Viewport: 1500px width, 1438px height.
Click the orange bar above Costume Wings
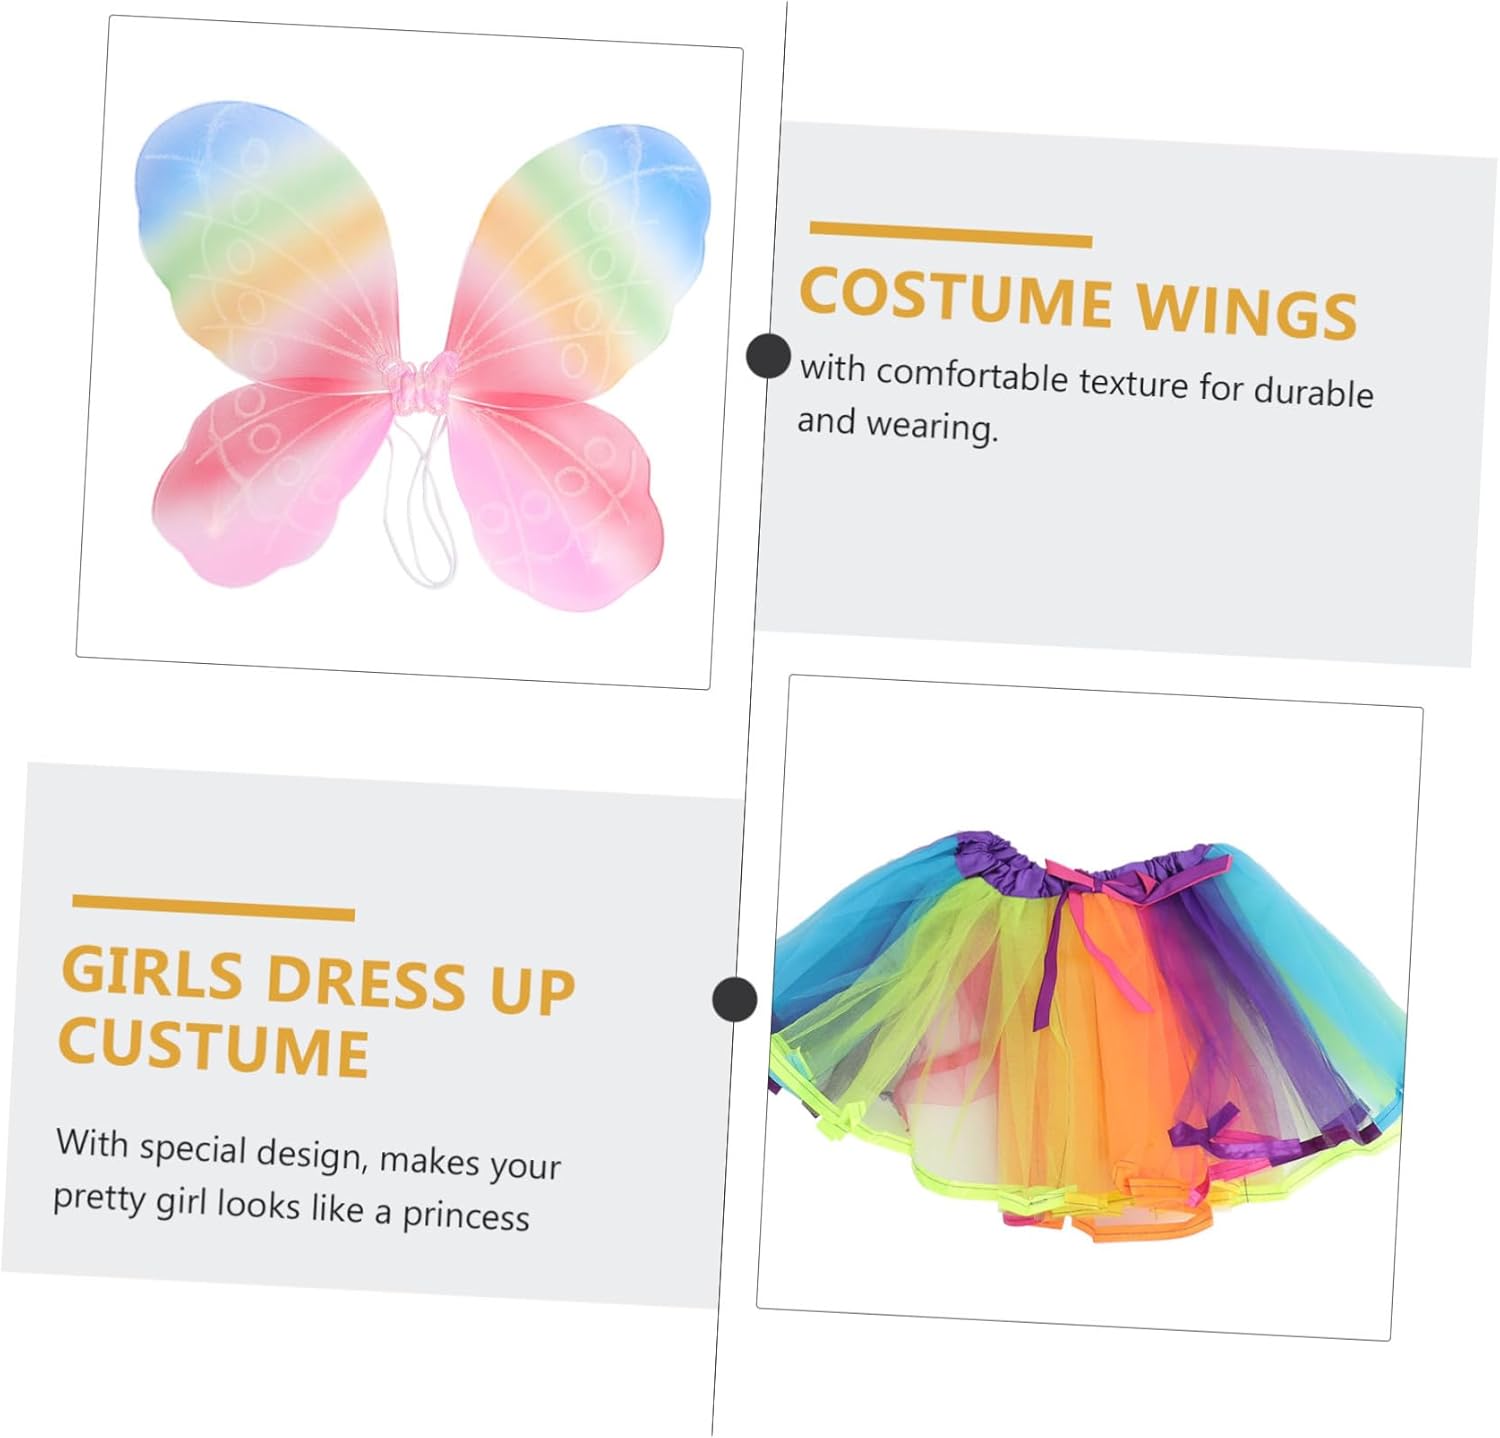coord(951,234)
